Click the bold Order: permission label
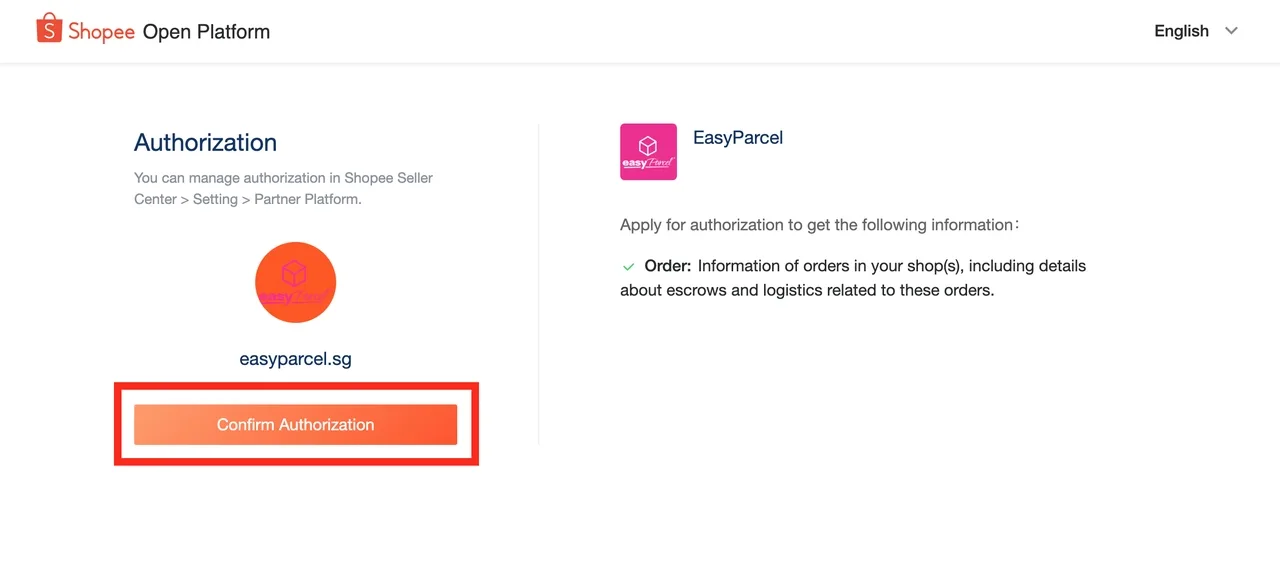 coord(667,266)
